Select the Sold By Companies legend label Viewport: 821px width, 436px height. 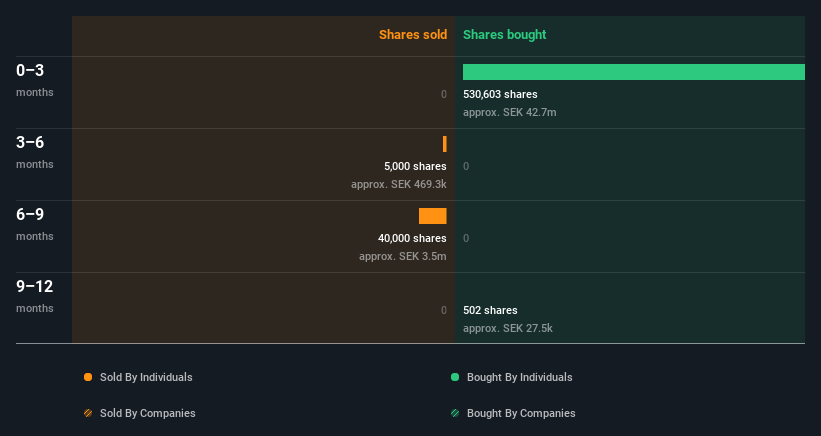coord(148,413)
